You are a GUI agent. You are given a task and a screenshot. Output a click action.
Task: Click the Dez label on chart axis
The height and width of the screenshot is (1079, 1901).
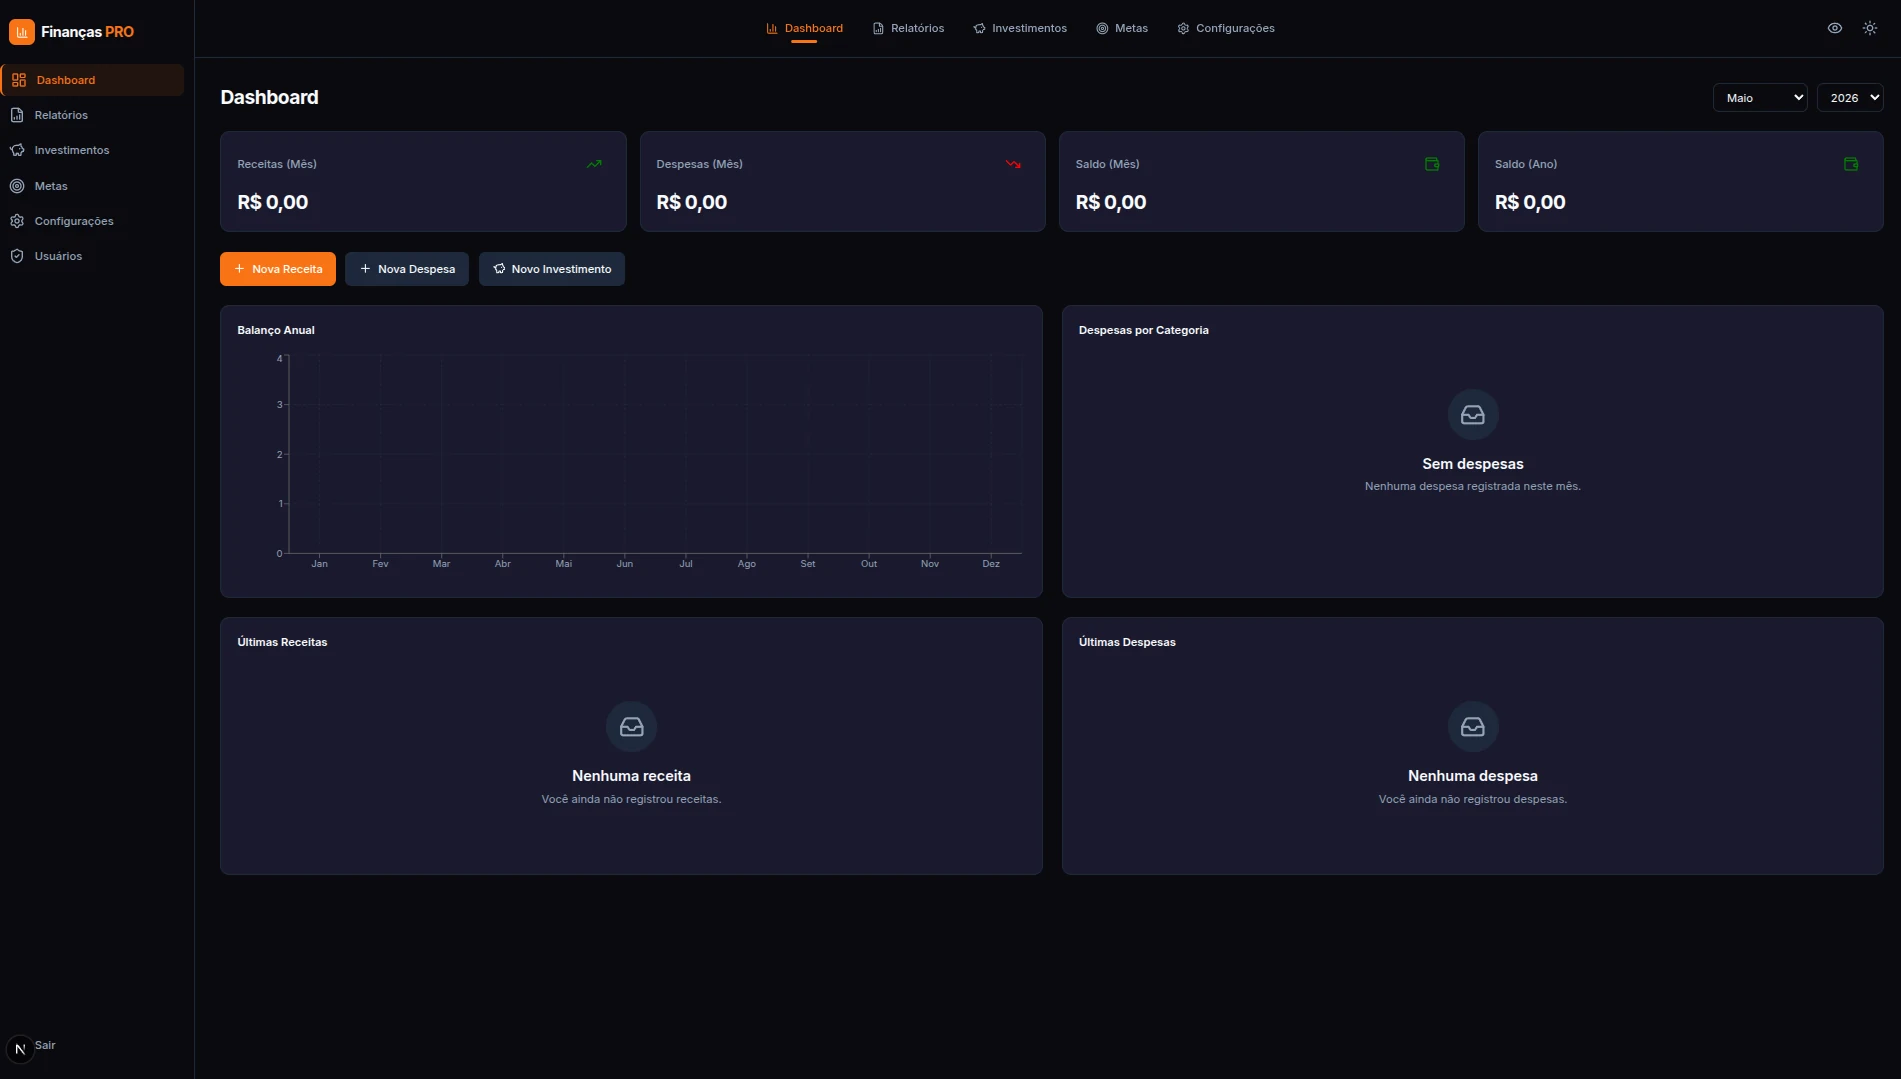tap(991, 564)
